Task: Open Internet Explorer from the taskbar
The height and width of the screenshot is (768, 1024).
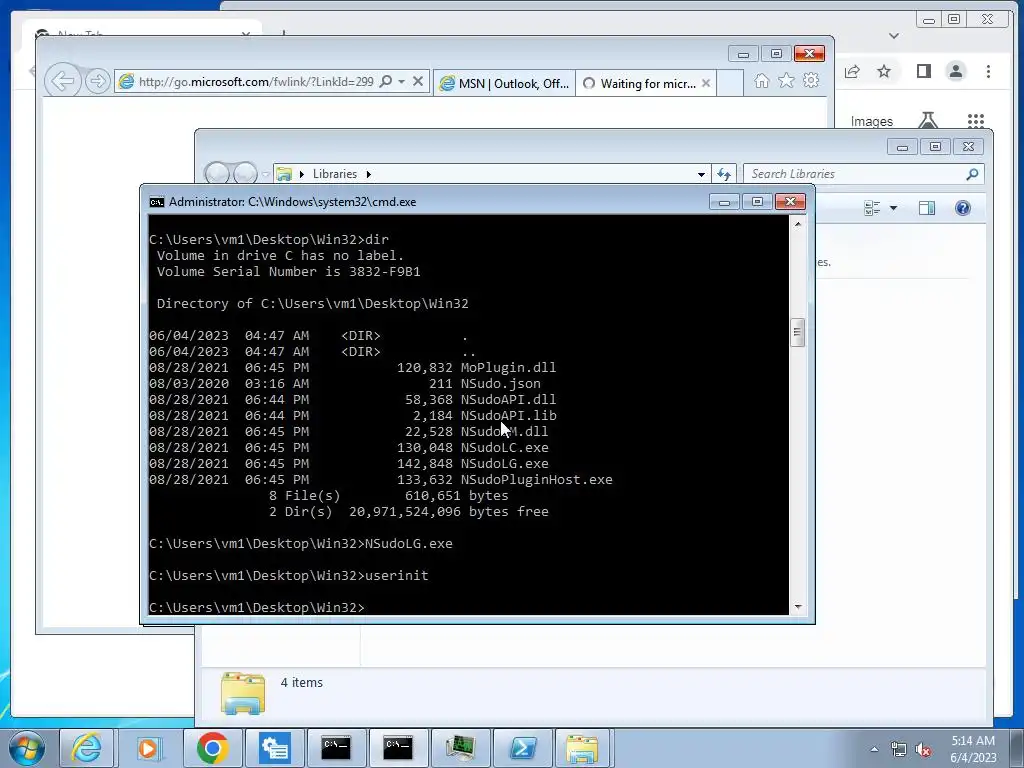Action: [x=87, y=748]
